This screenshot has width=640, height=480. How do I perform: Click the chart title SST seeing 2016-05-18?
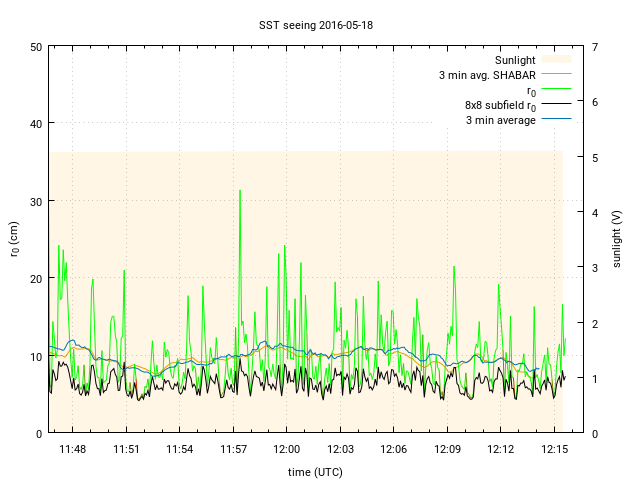click(x=319, y=24)
